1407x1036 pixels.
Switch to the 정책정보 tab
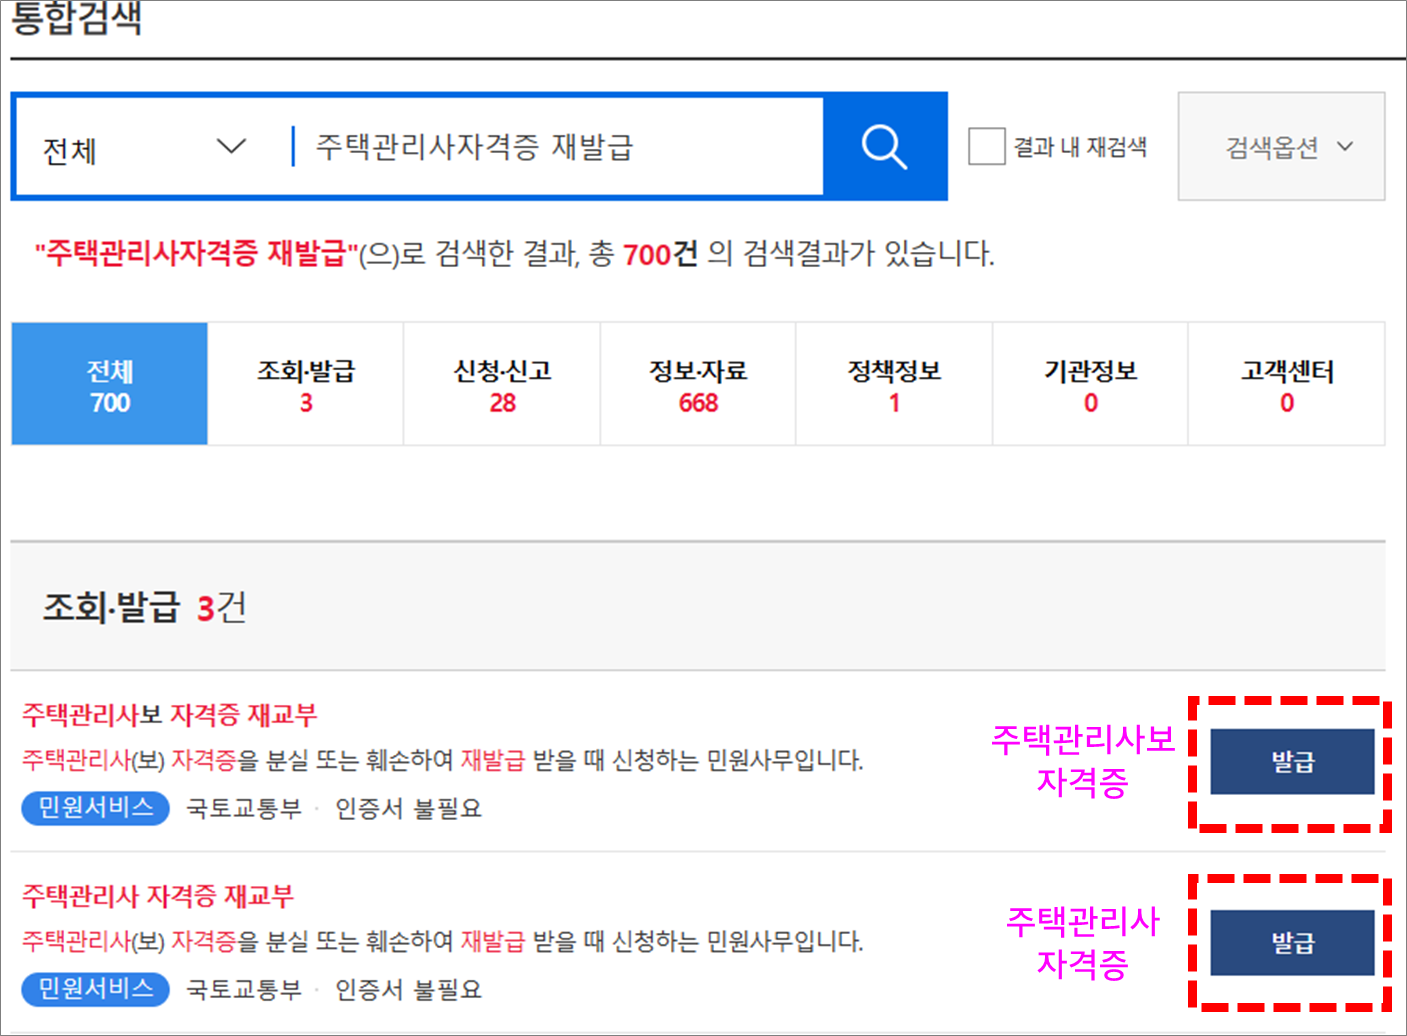click(893, 383)
